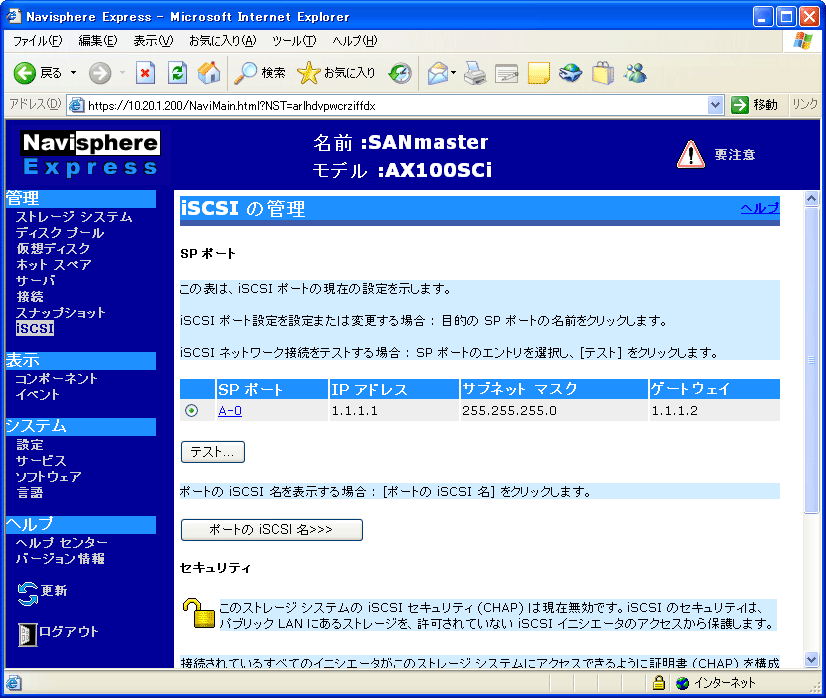This screenshot has height=698, width=826.
Task: Select the A-0 SP port radio button
Action: point(192,410)
